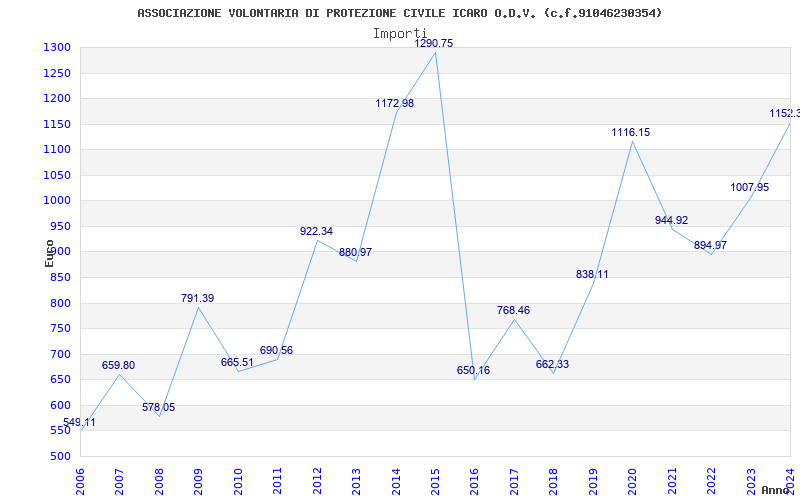The height and width of the screenshot is (500, 800).
Task: Select the y-axis tick 950
Action: 60,227
